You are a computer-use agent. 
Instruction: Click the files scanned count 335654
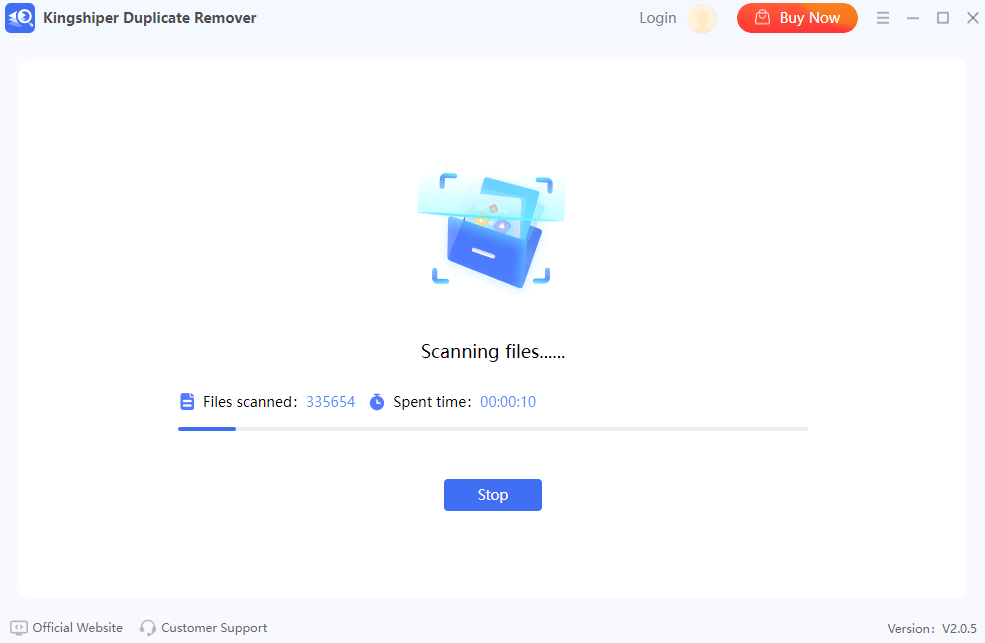(x=330, y=402)
